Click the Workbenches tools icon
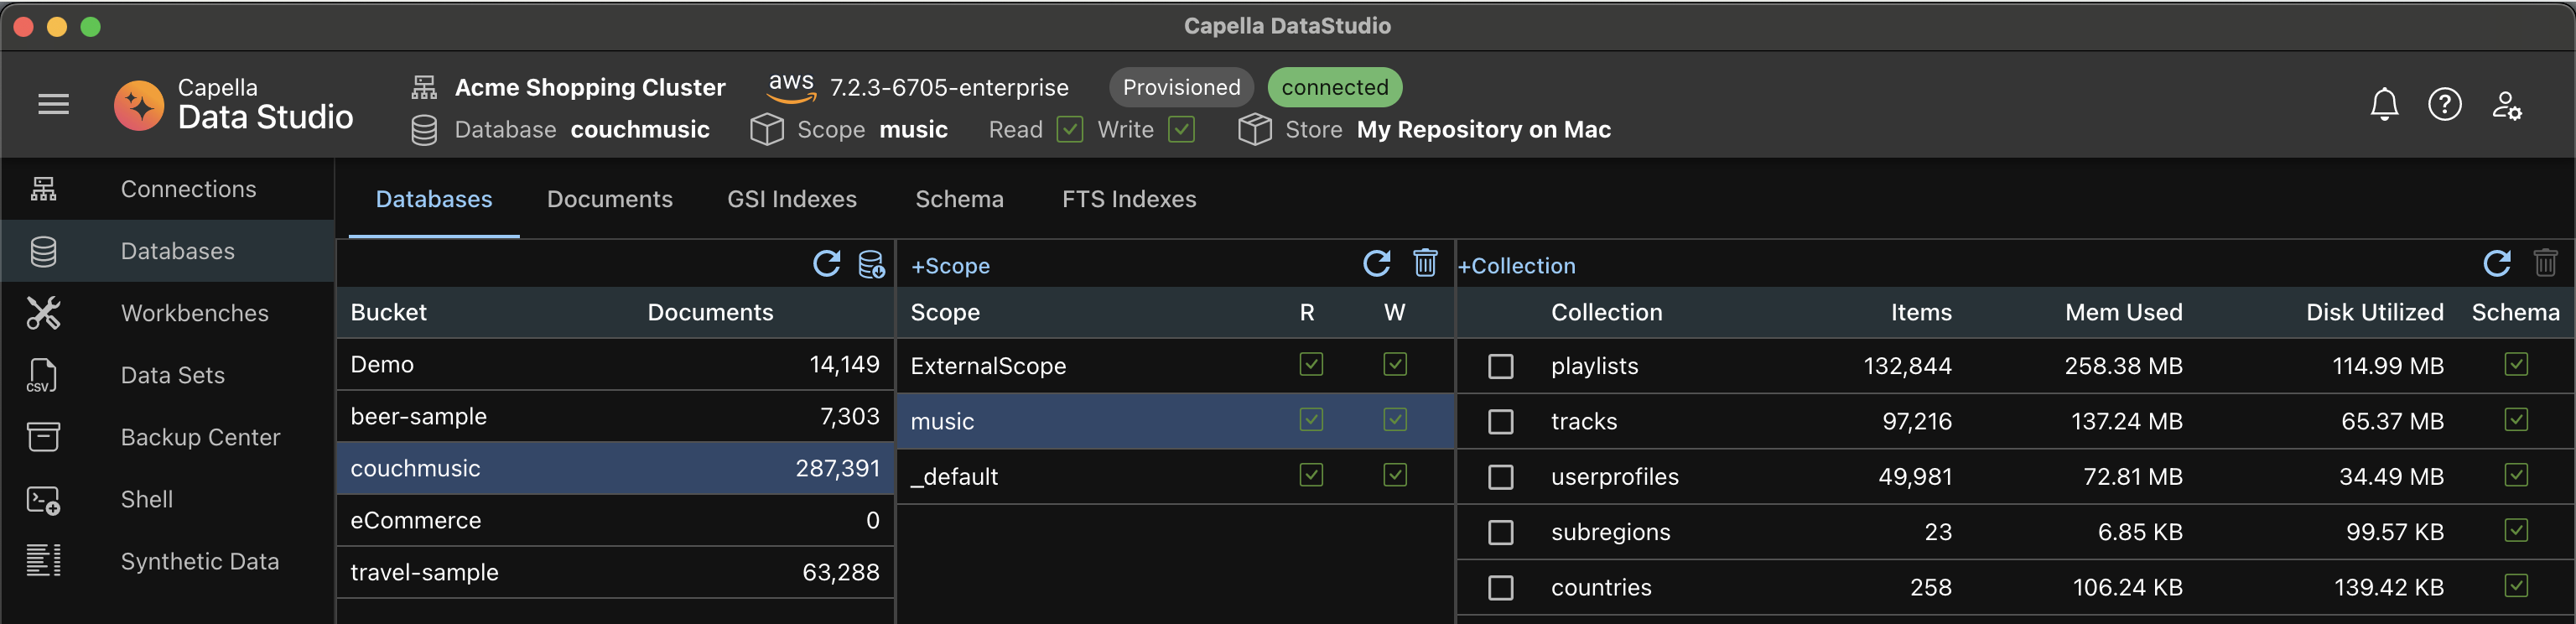 click(x=43, y=313)
